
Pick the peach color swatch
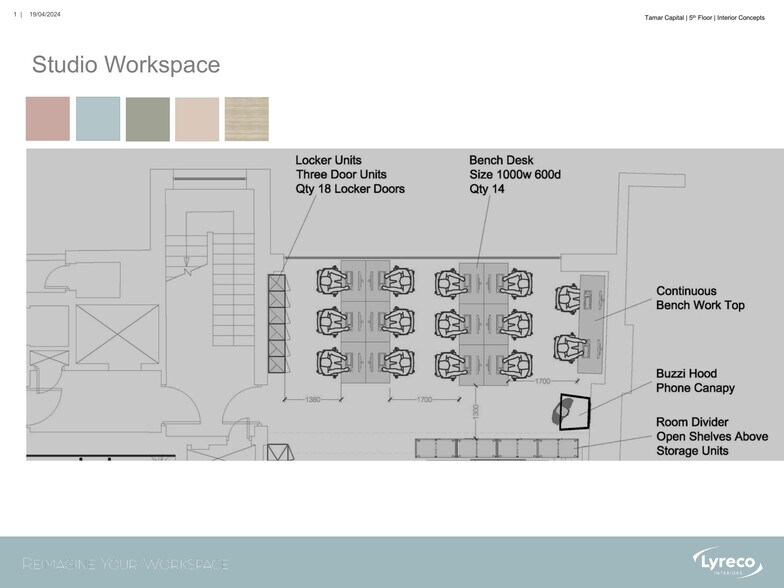point(197,119)
